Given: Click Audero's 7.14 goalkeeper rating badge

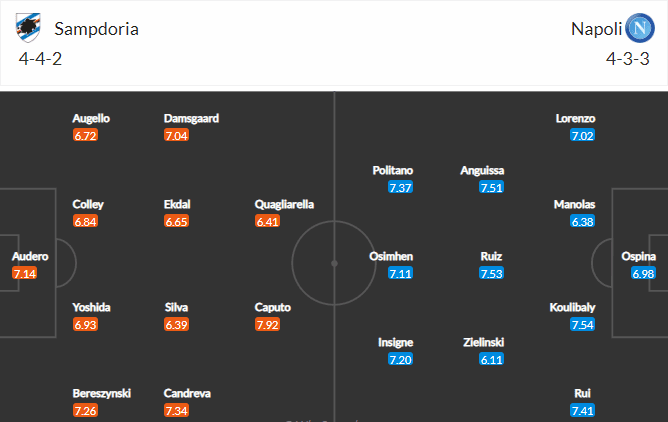Looking at the screenshot, I should click(25, 273).
